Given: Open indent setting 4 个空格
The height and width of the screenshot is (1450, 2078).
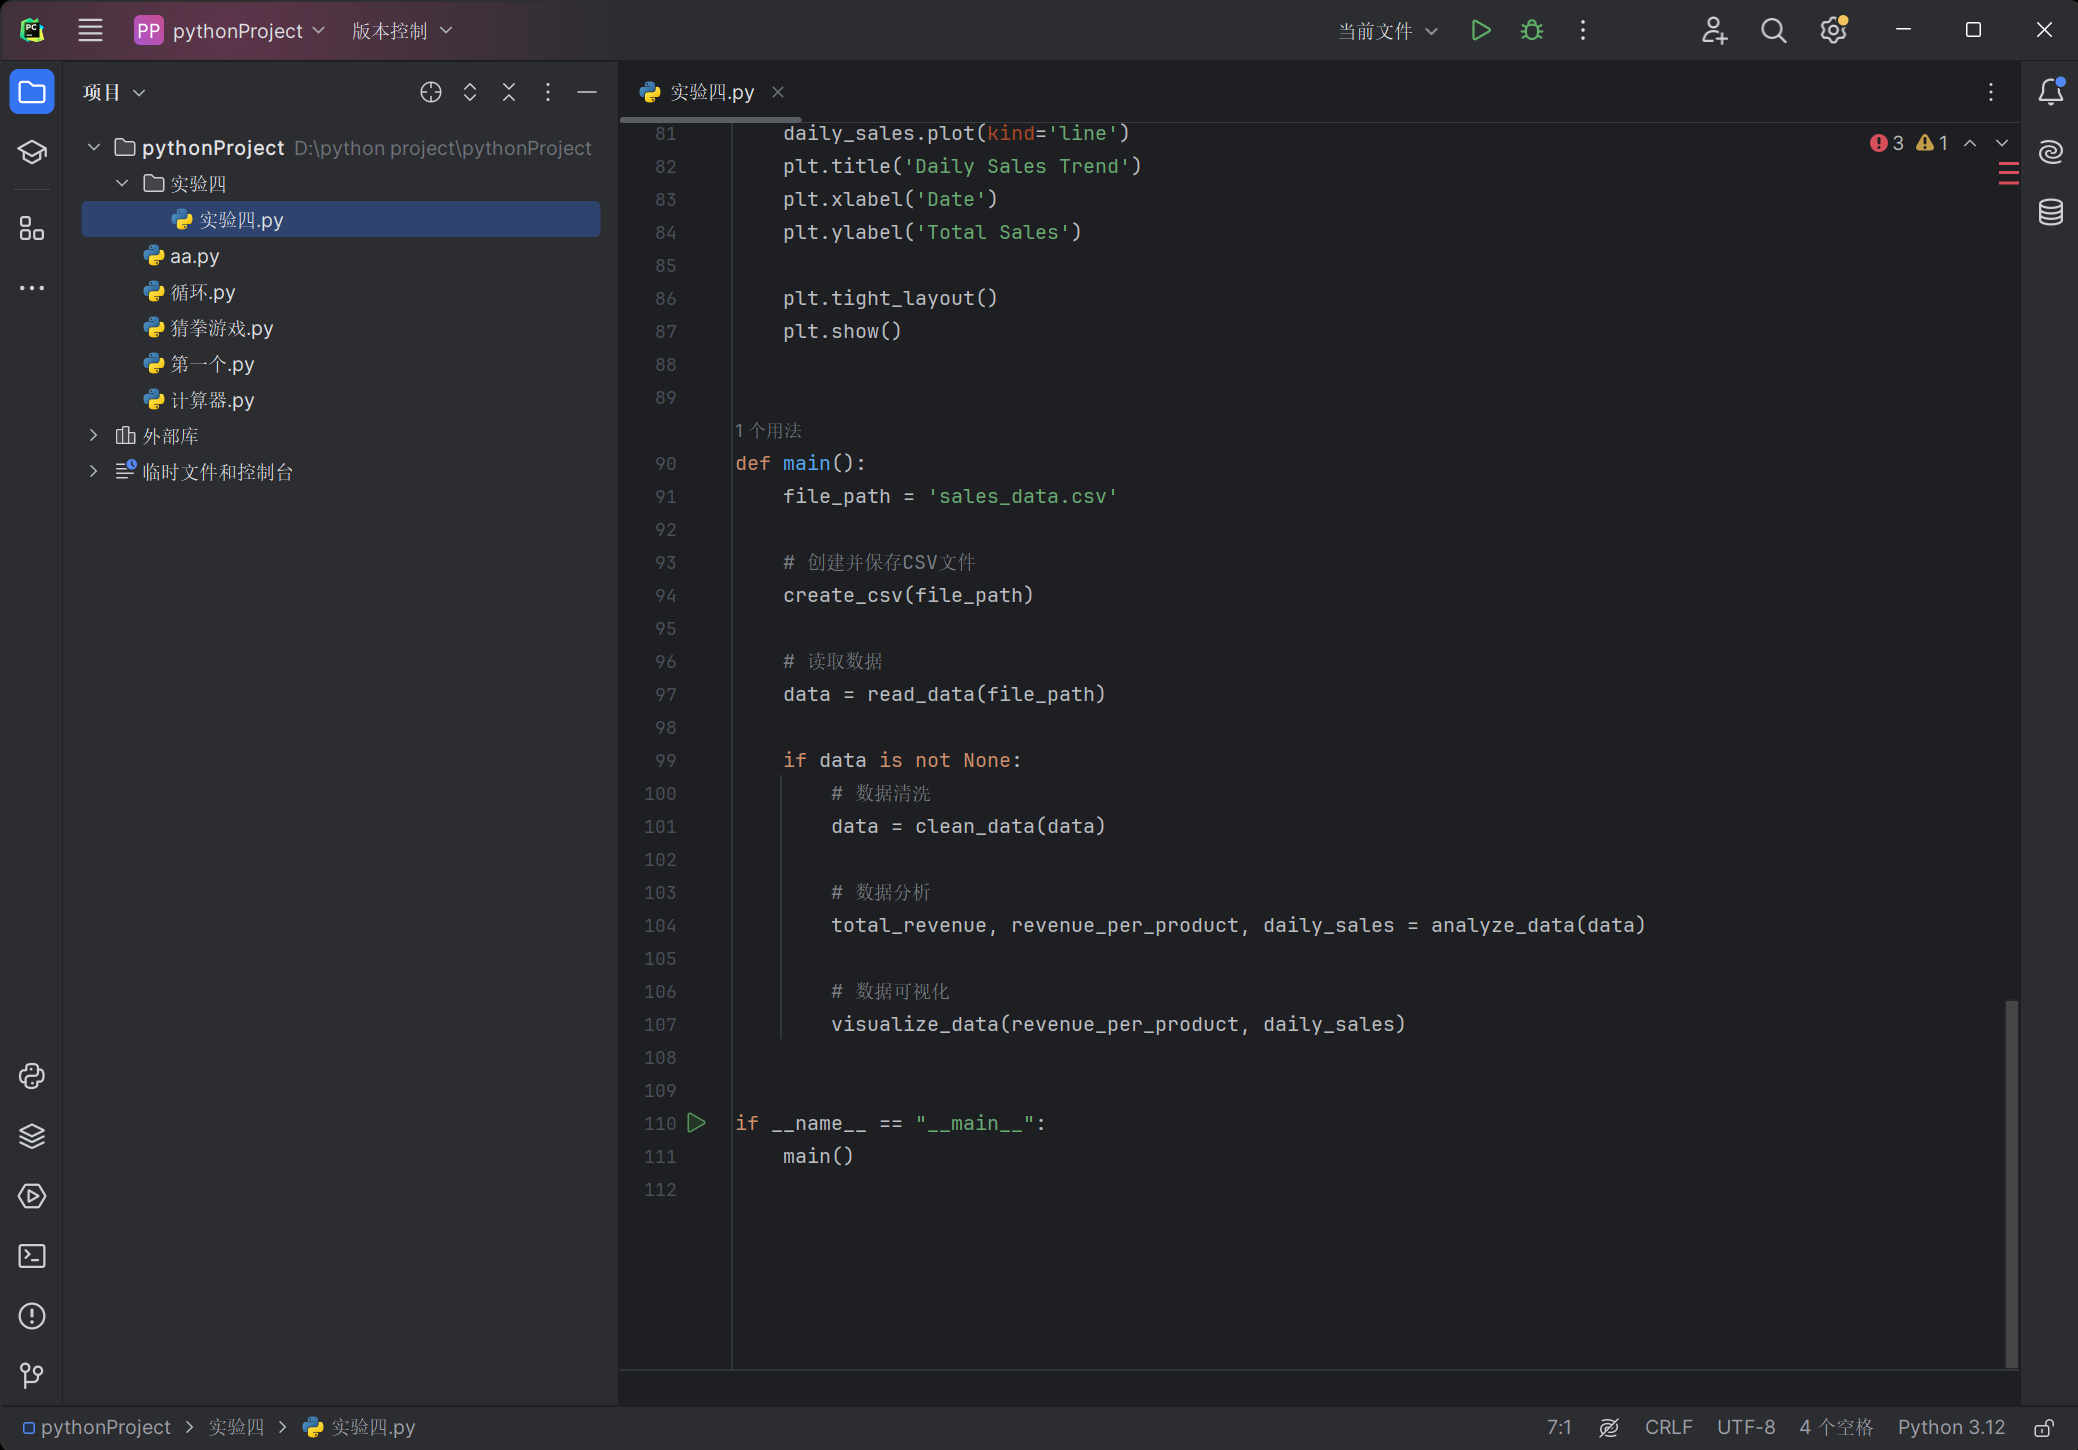Looking at the screenshot, I should pos(1836,1428).
